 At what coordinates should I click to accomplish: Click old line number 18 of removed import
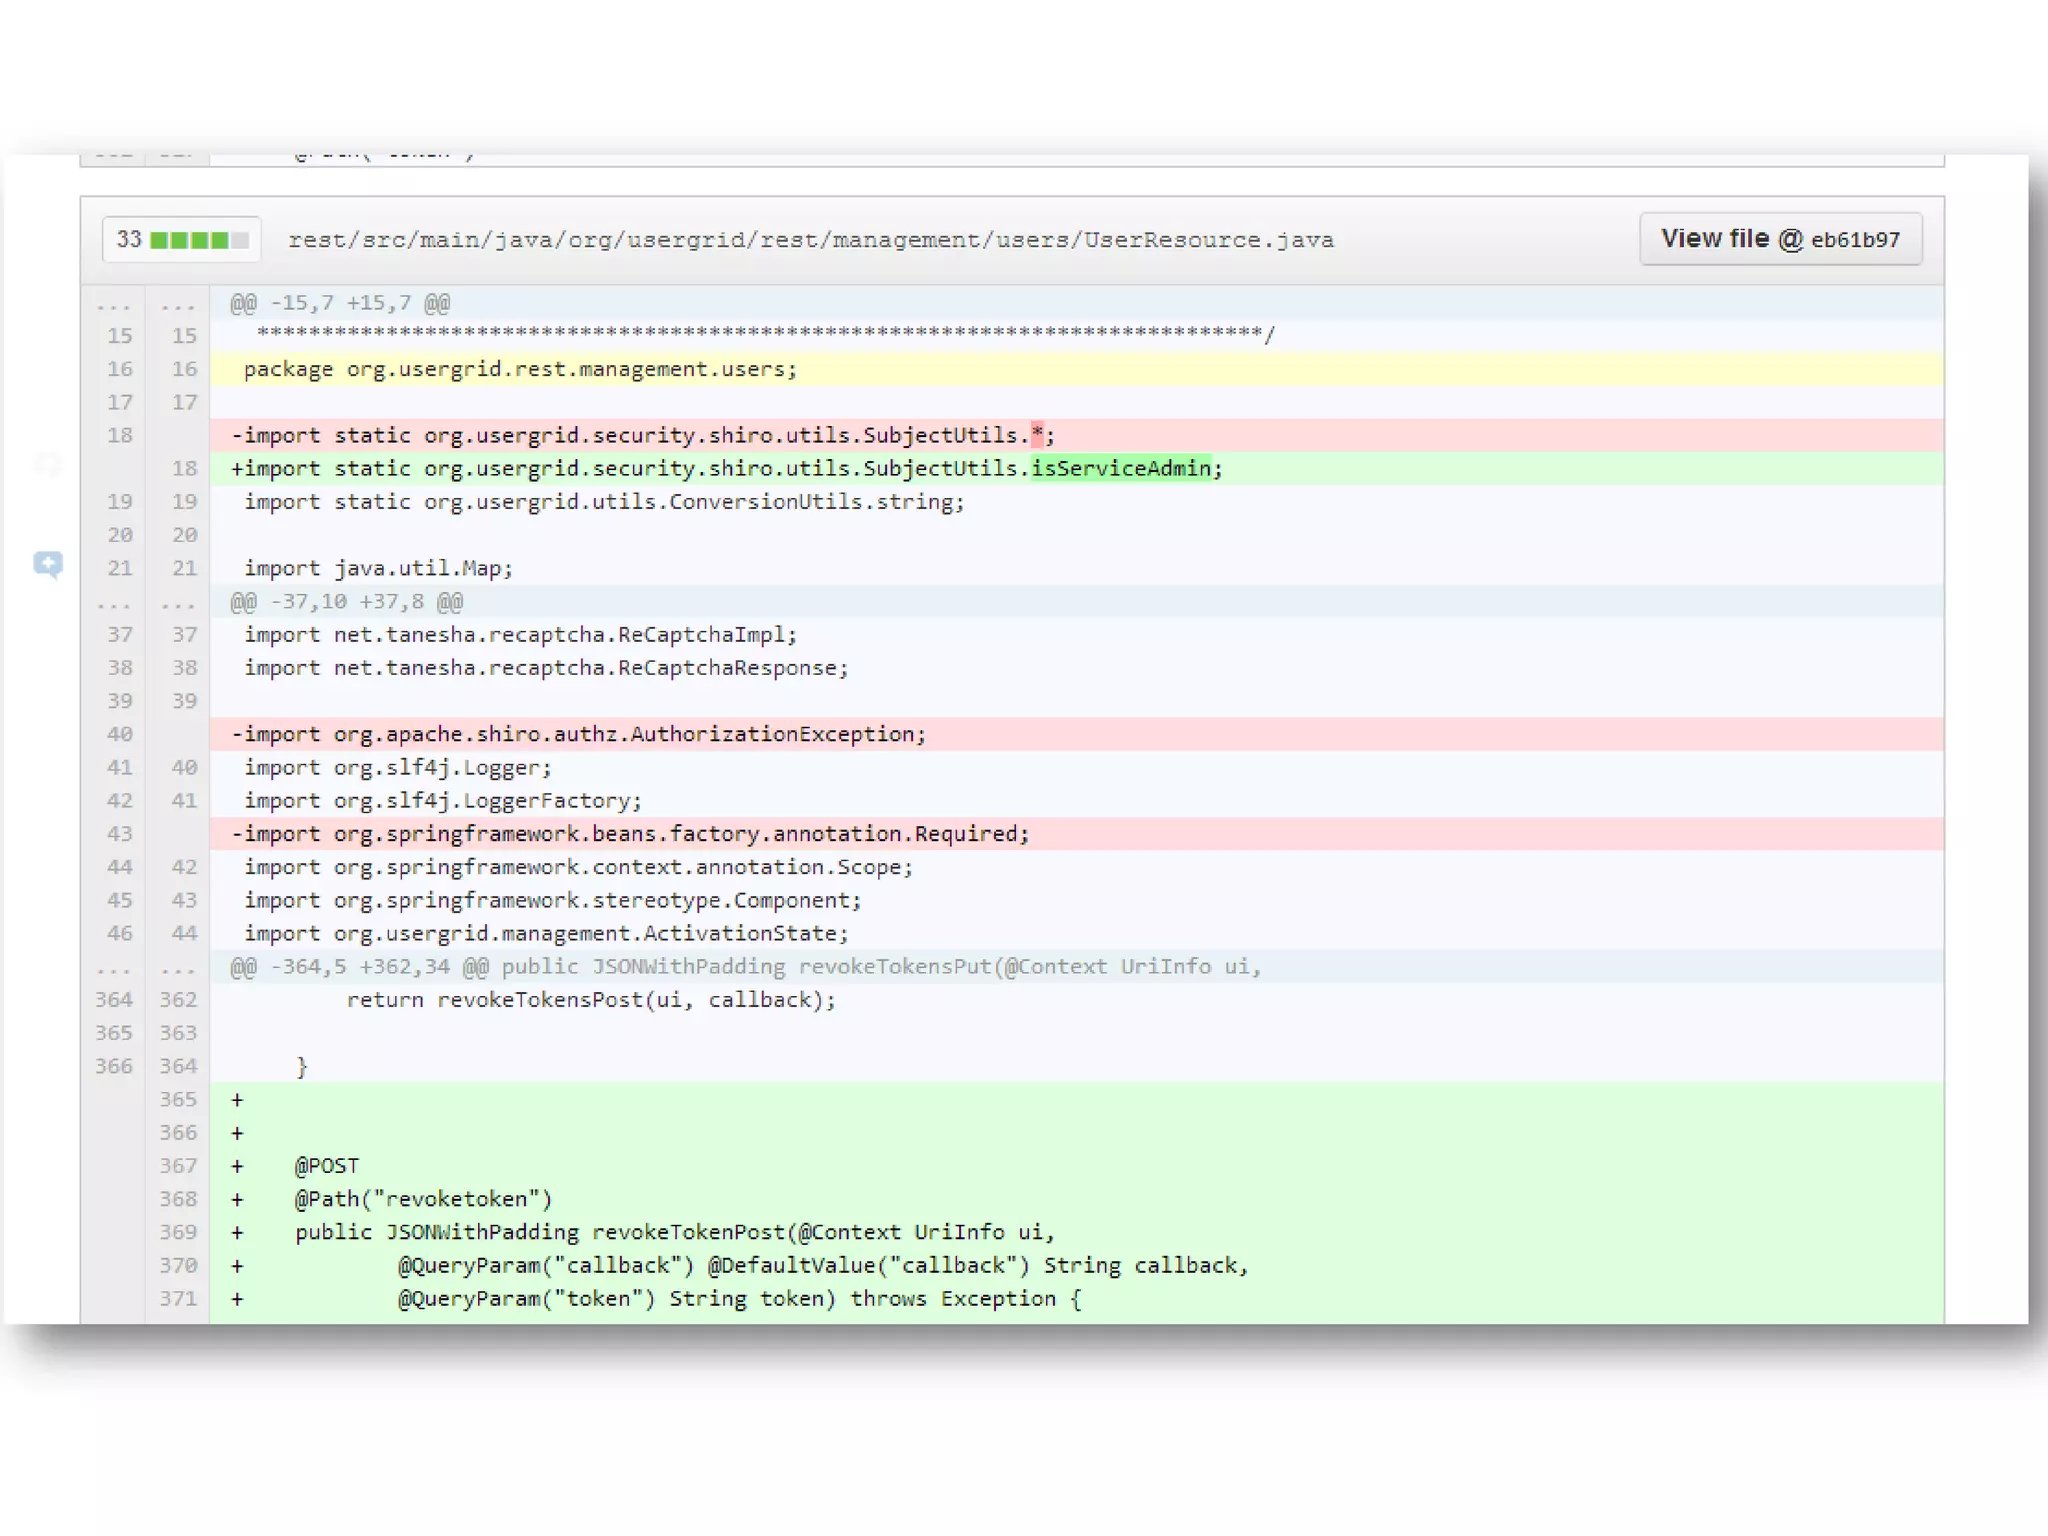[x=119, y=435]
